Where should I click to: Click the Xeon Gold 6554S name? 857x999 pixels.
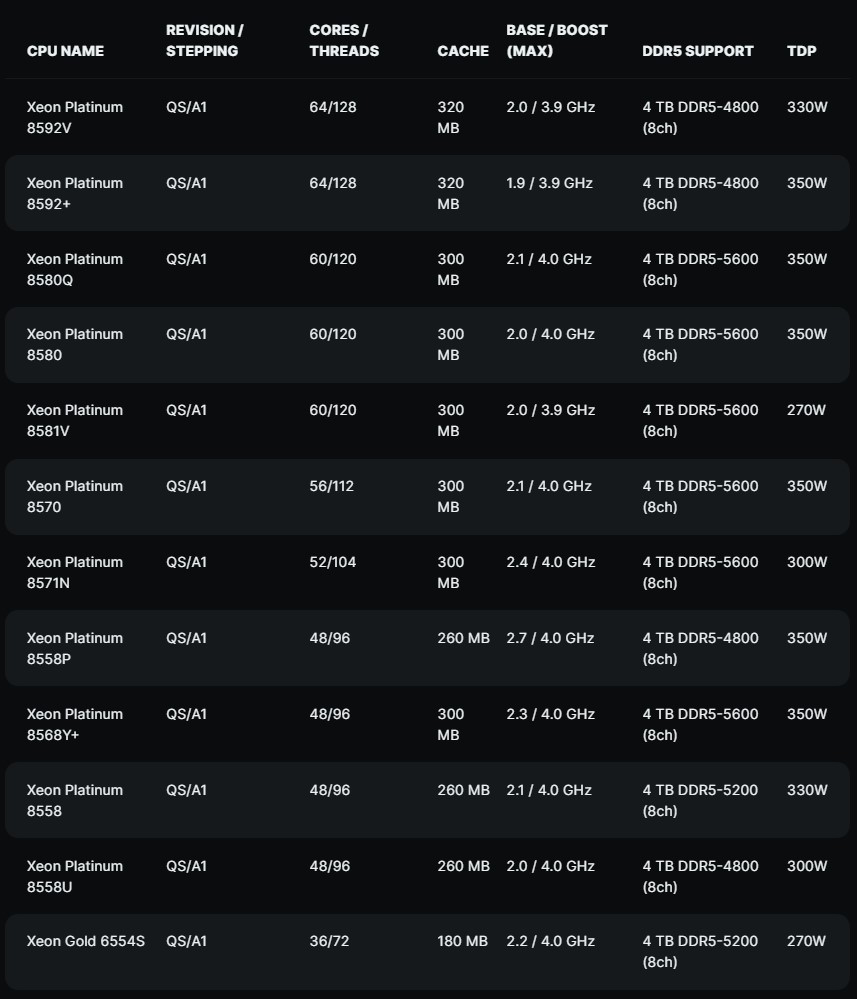coord(86,941)
